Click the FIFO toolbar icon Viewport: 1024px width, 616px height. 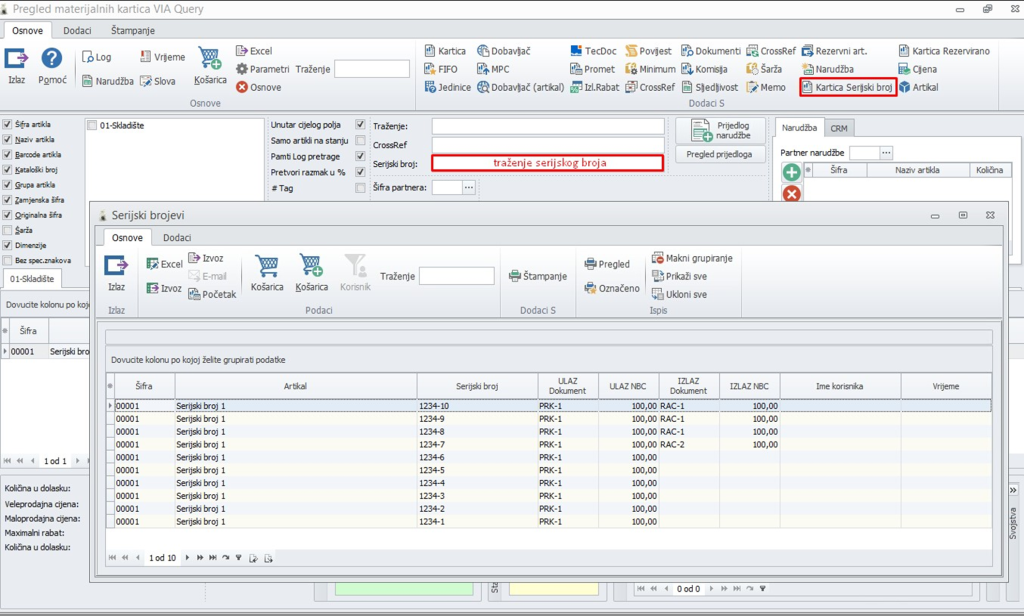429,69
